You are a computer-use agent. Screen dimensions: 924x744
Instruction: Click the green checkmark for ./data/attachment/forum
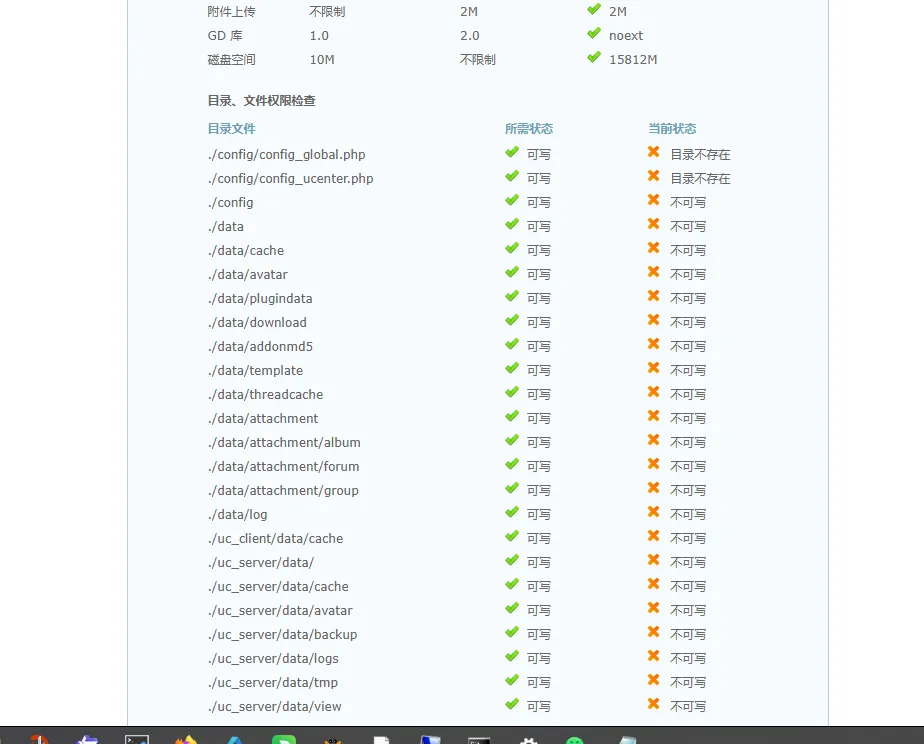tap(512, 464)
